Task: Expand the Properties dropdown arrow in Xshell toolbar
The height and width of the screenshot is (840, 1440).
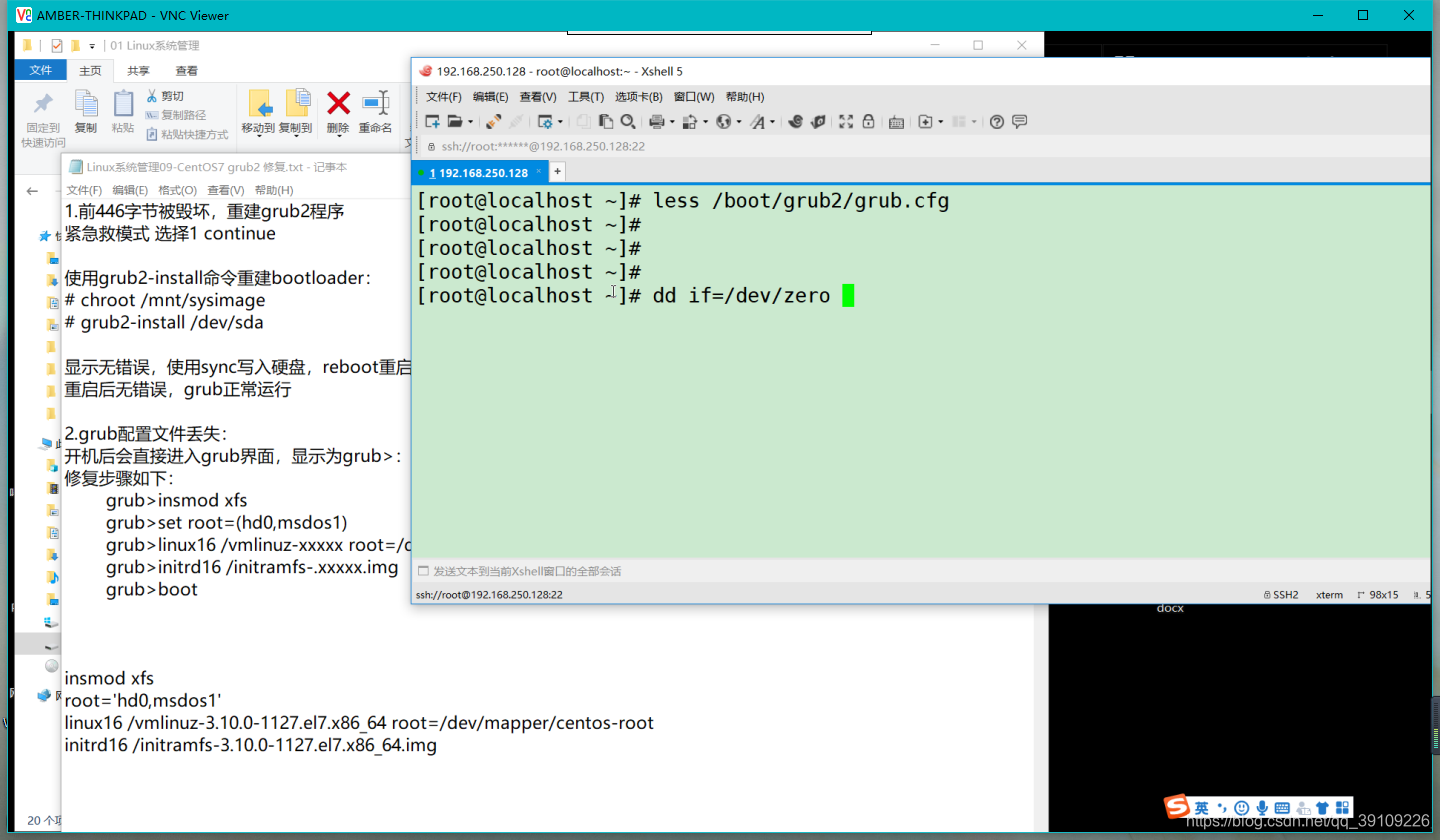Action: [560, 122]
